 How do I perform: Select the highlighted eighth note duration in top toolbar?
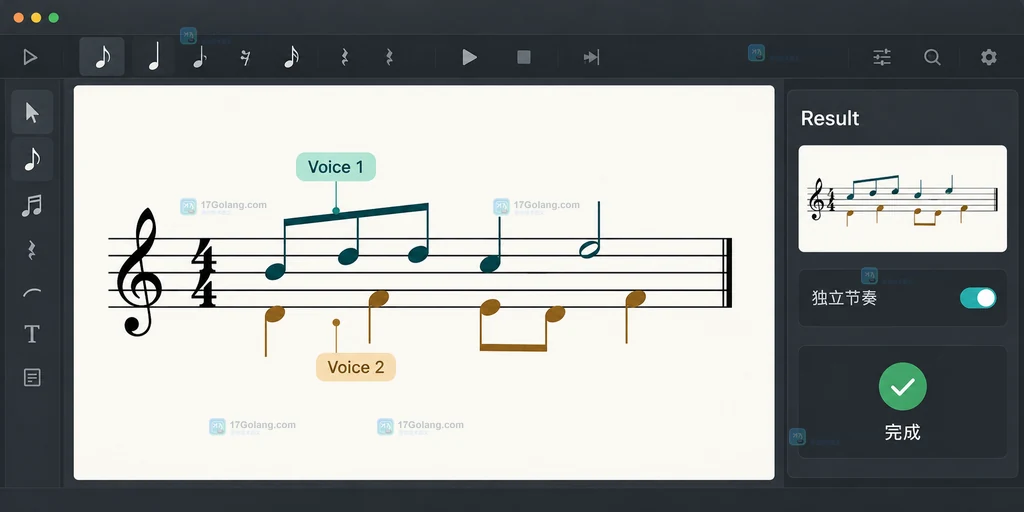coord(103,57)
